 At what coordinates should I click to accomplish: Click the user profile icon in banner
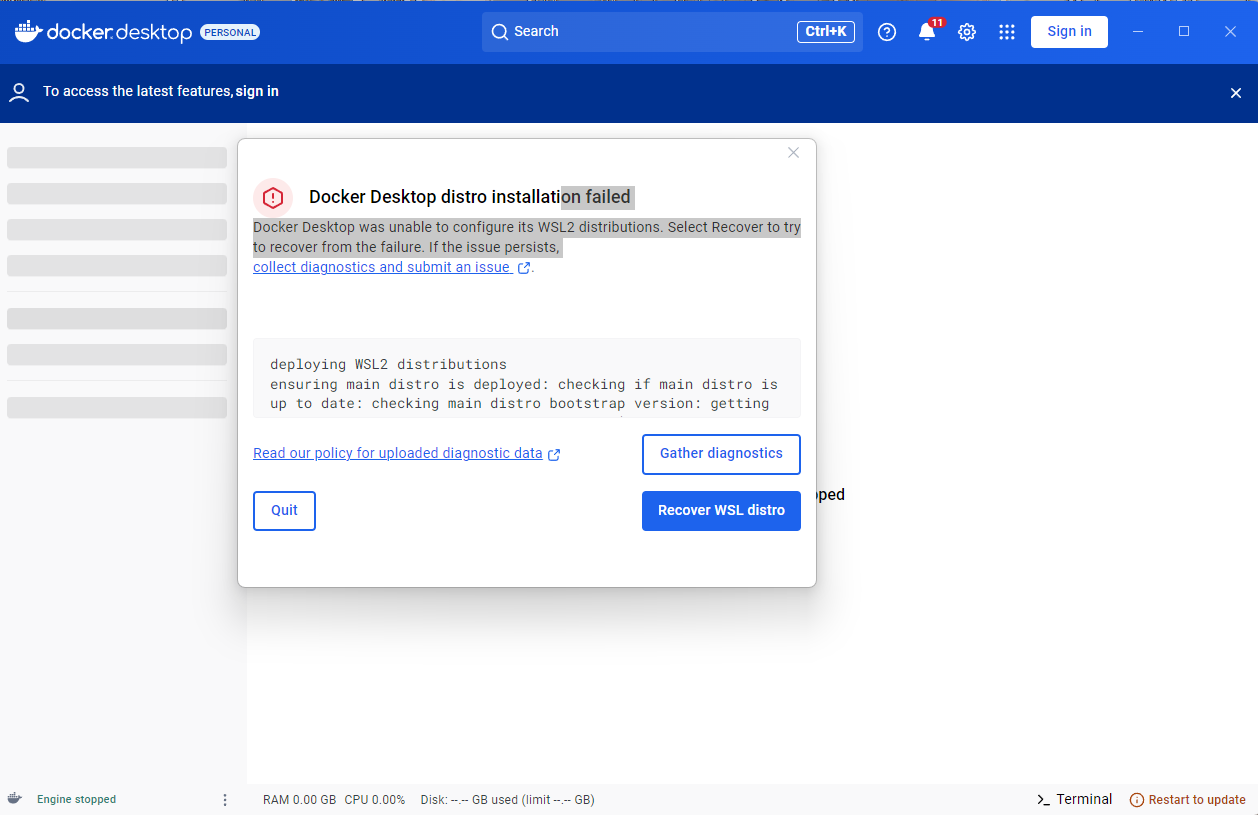click(x=19, y=93)
